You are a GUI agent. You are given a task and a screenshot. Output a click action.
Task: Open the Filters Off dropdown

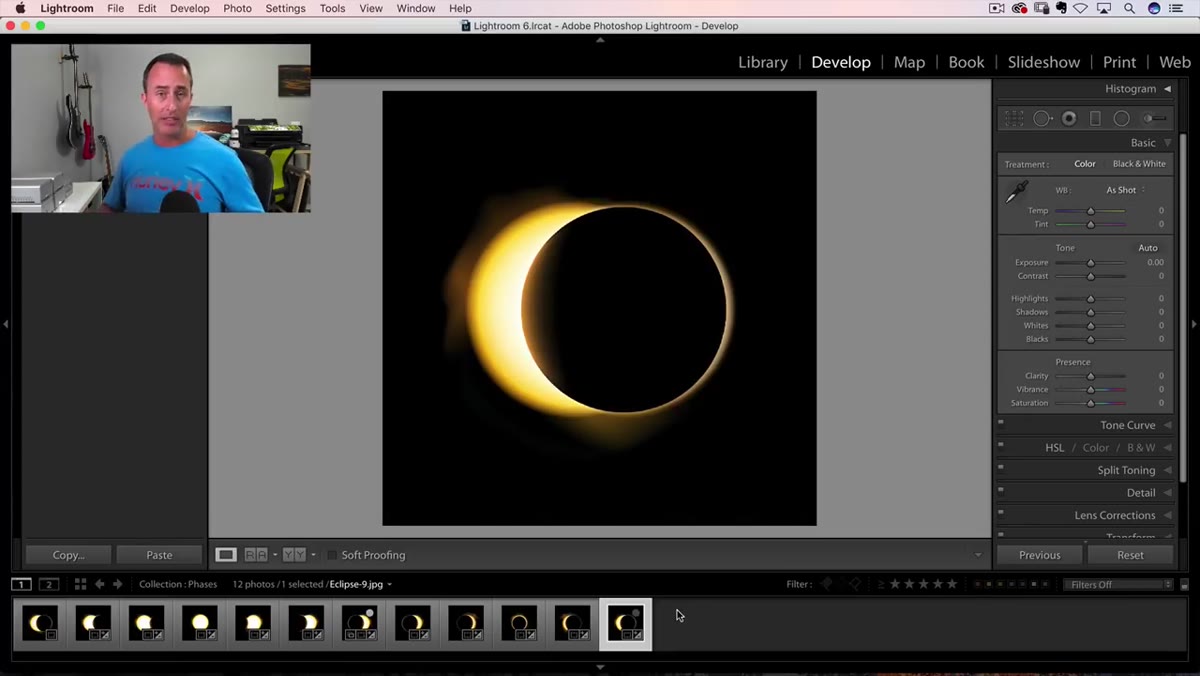1118,585
